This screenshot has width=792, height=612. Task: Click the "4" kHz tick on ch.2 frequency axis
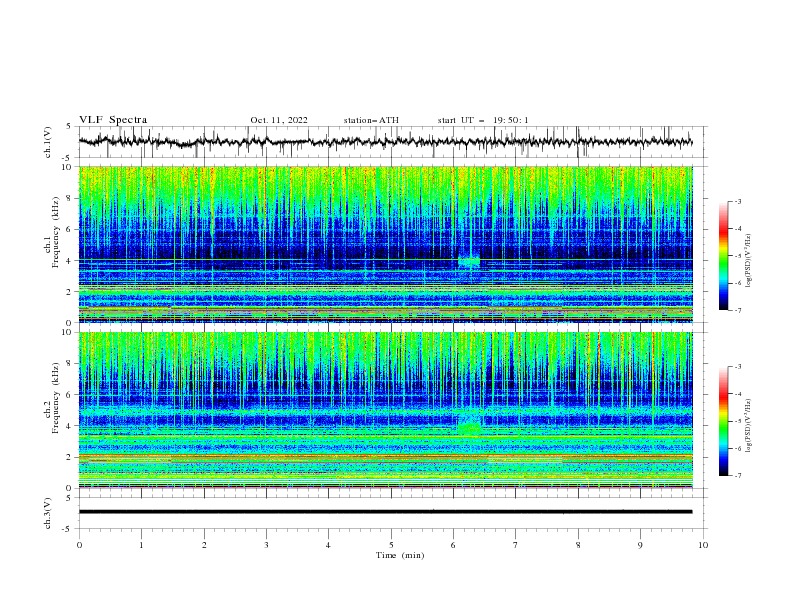coord(70,426)
